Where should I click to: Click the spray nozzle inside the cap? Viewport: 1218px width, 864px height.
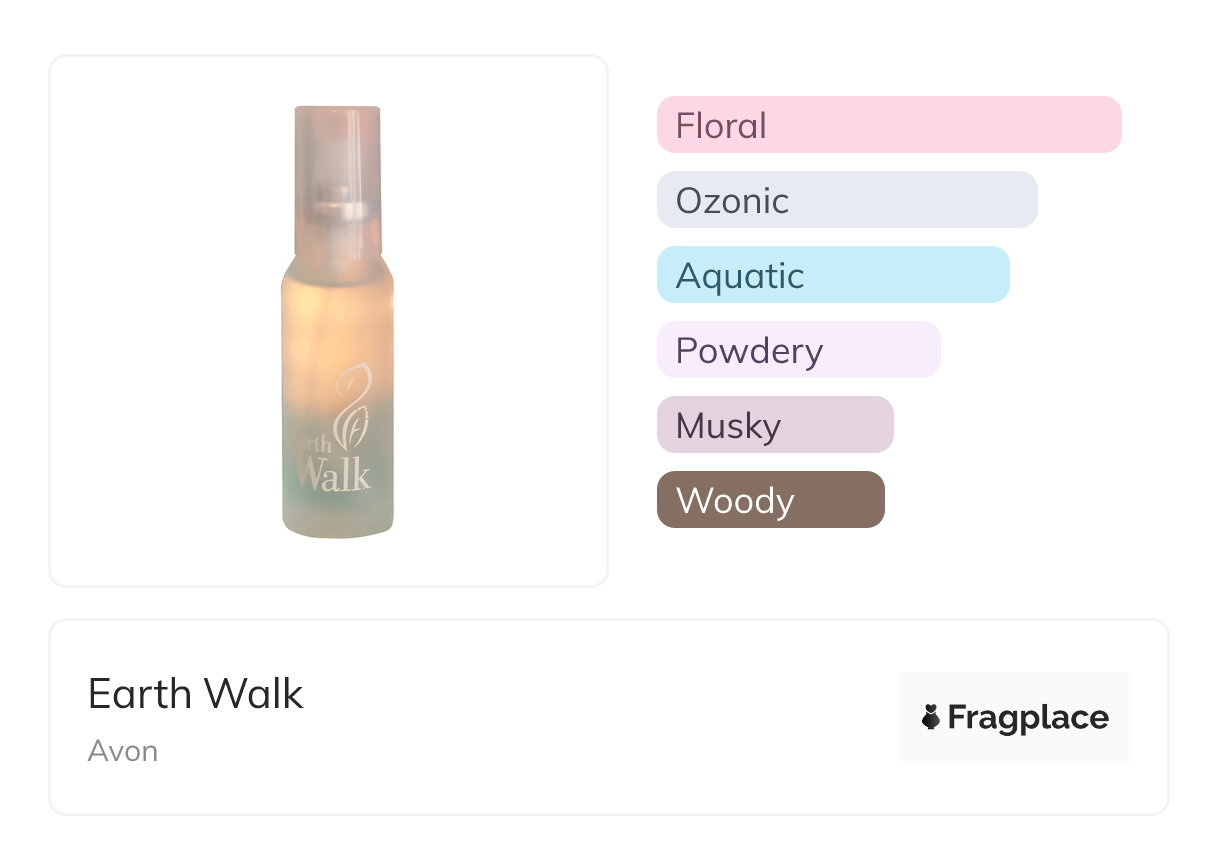[337, 208]
